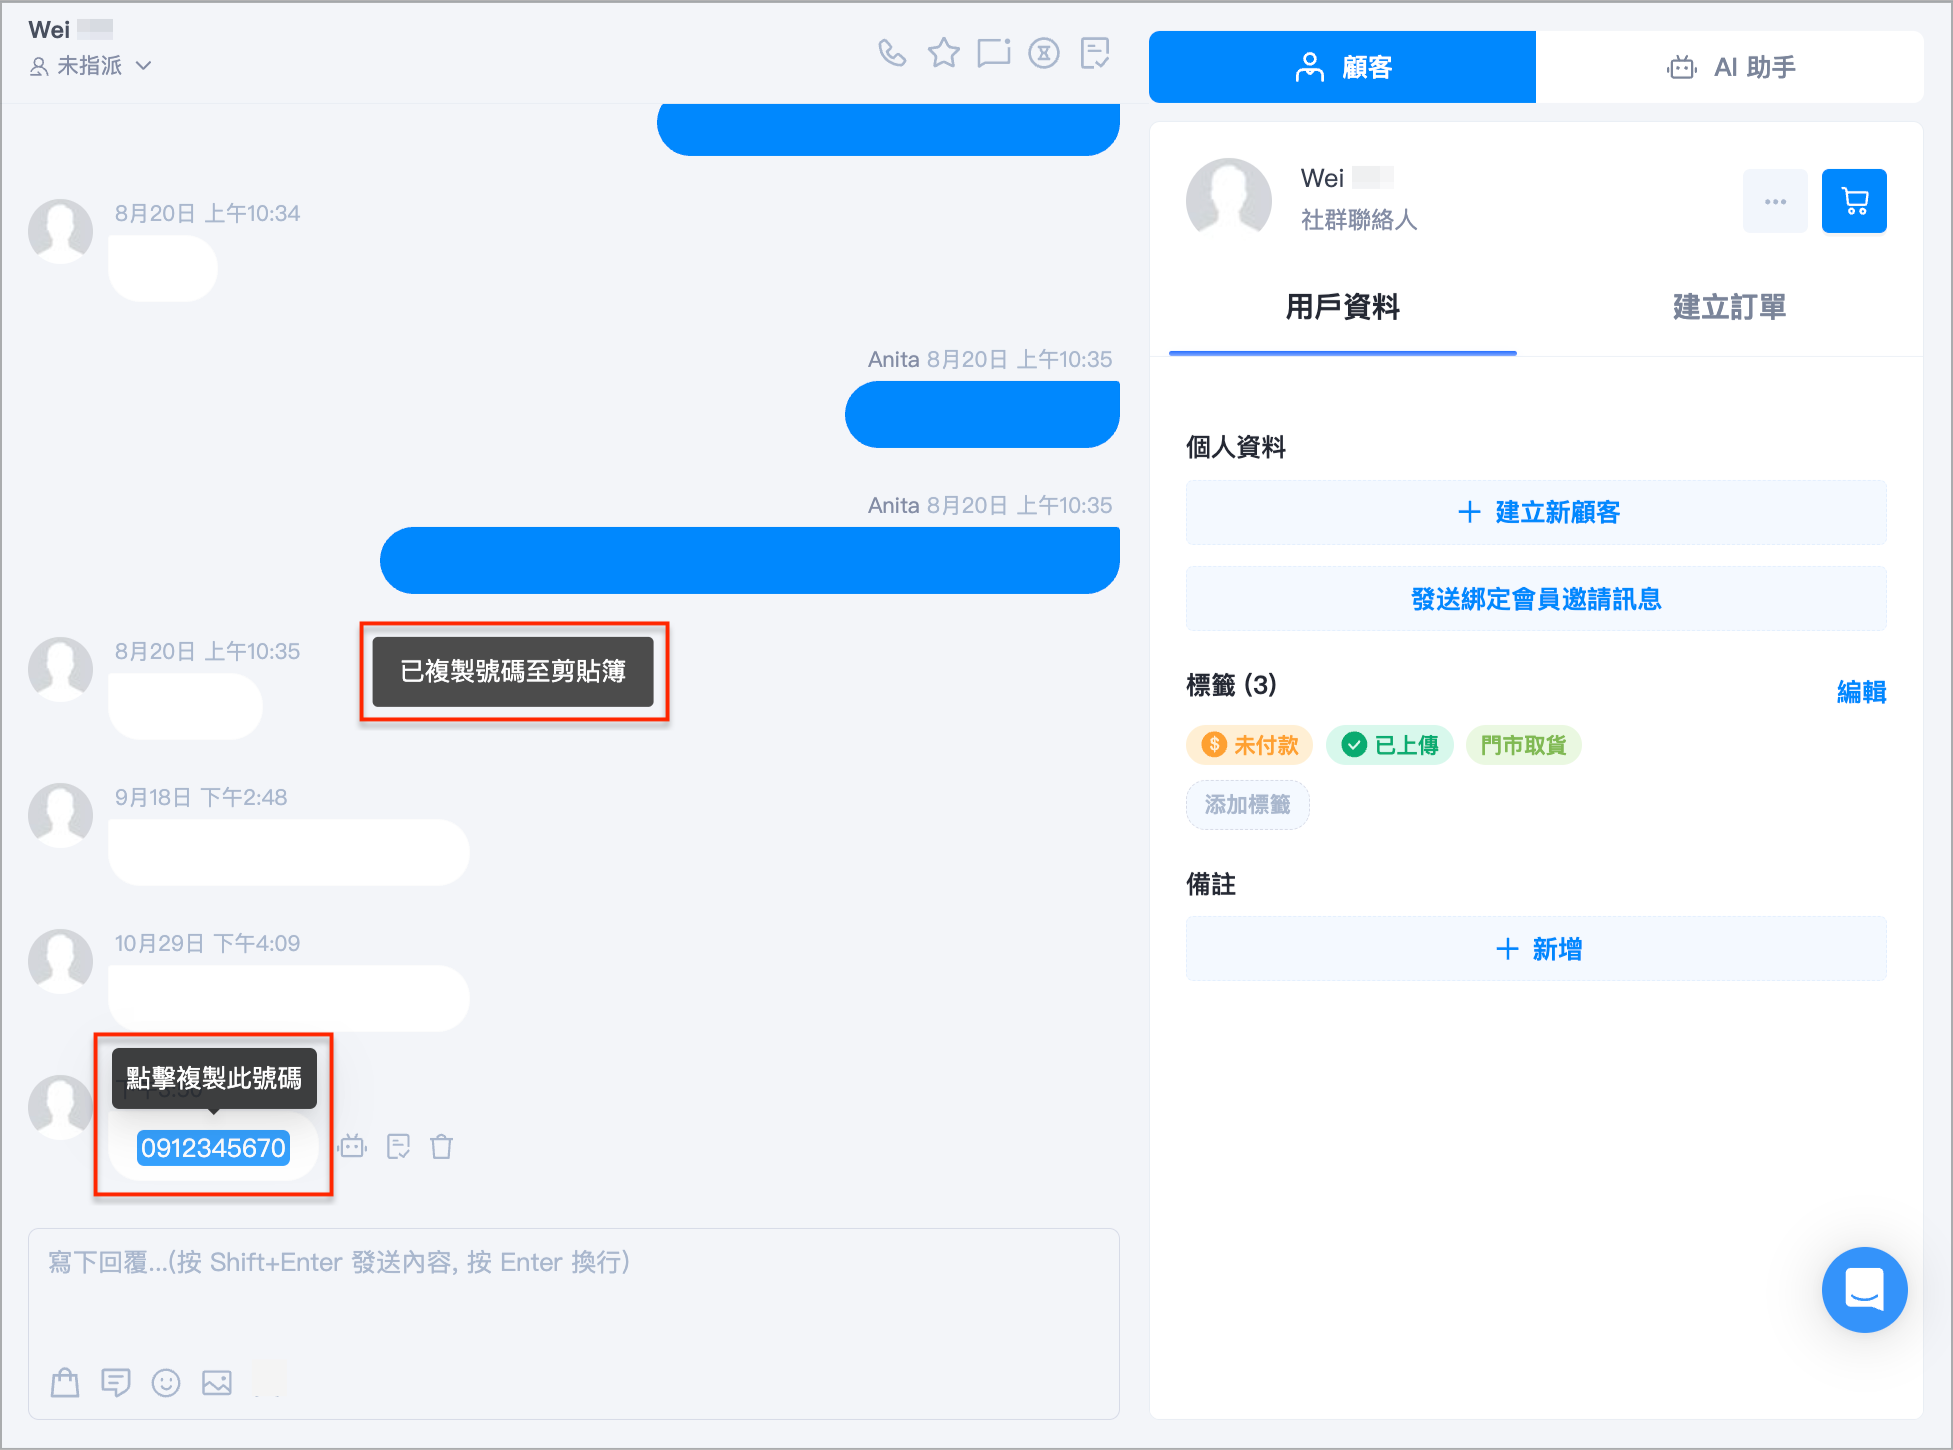Screen dimensions: 1953x1450
Task: Start a phone call with the customer
Action: pos(892,53)
